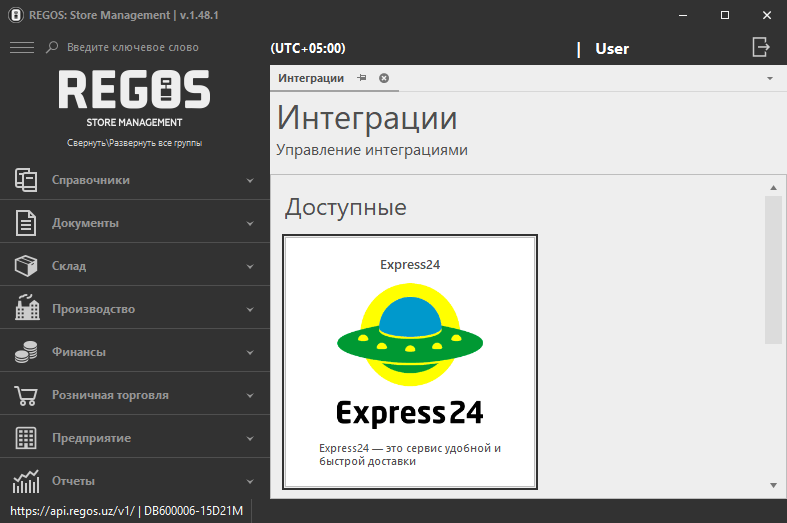Switch to the Интеграции tab

311,78
